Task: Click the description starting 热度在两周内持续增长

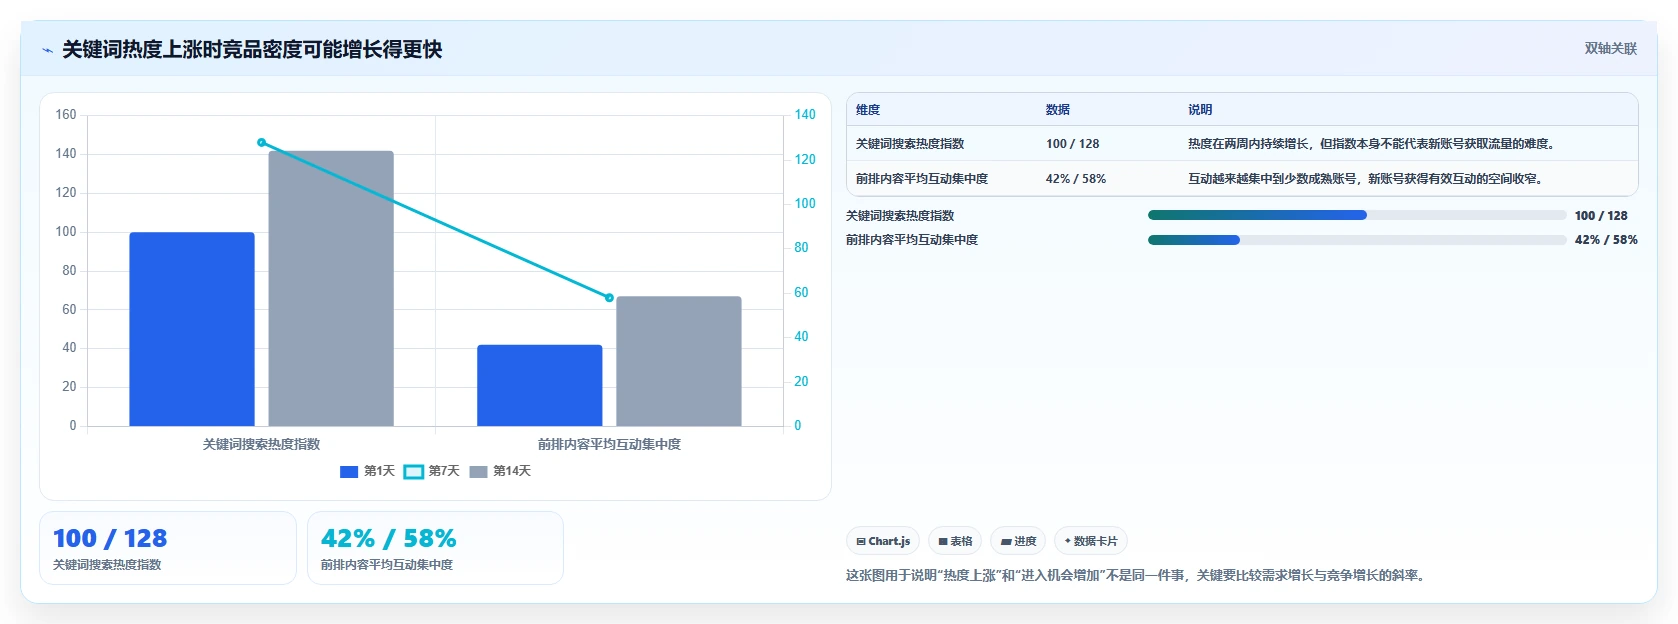Action: coord(1372,144)
